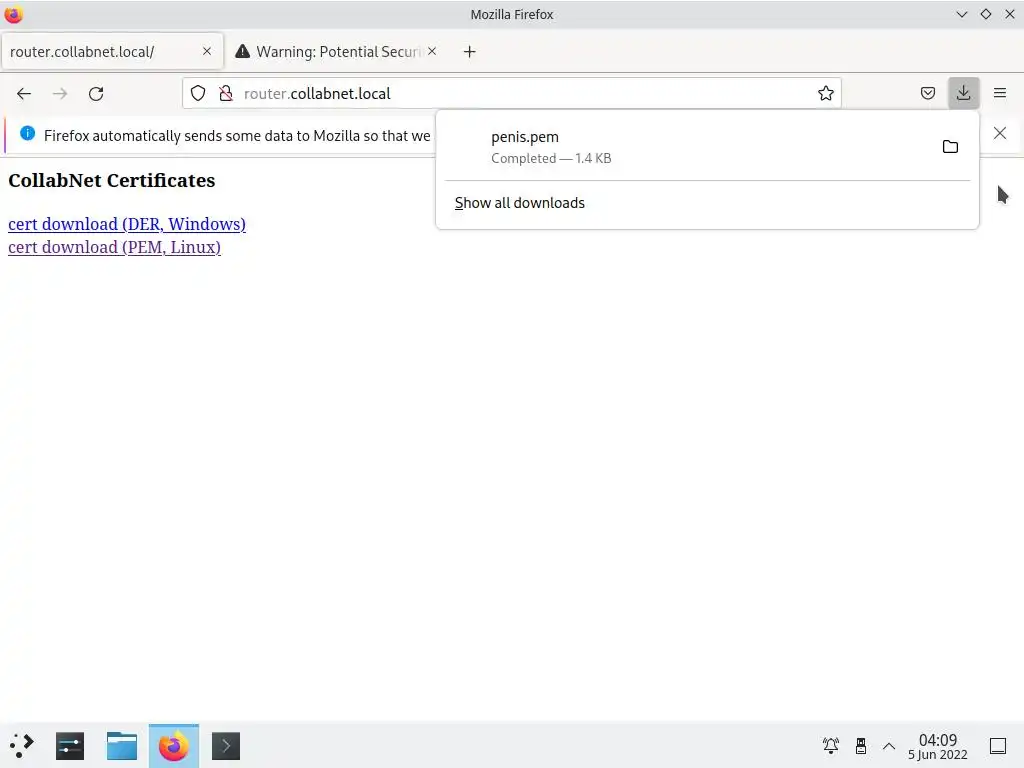Open the Dolphin file manager in taskbar
1024x768 pixels.
point(122,746)
